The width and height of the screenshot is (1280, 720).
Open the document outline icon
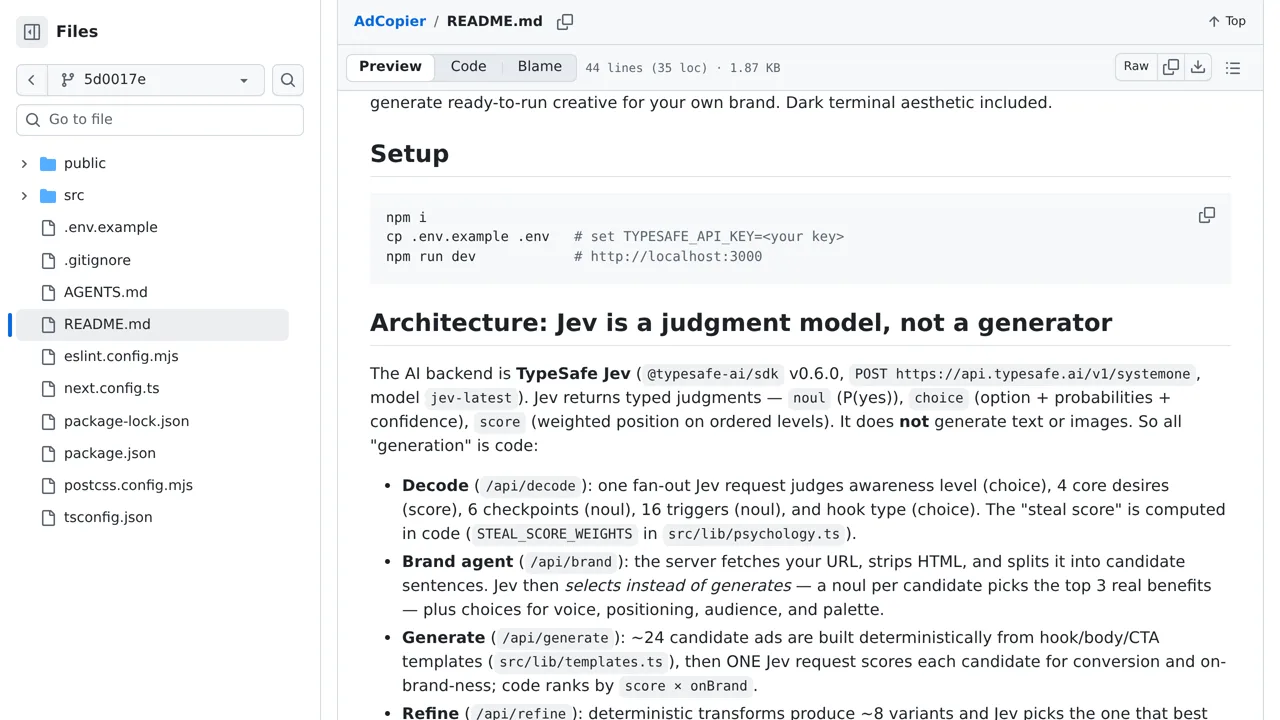point(1233,67)
